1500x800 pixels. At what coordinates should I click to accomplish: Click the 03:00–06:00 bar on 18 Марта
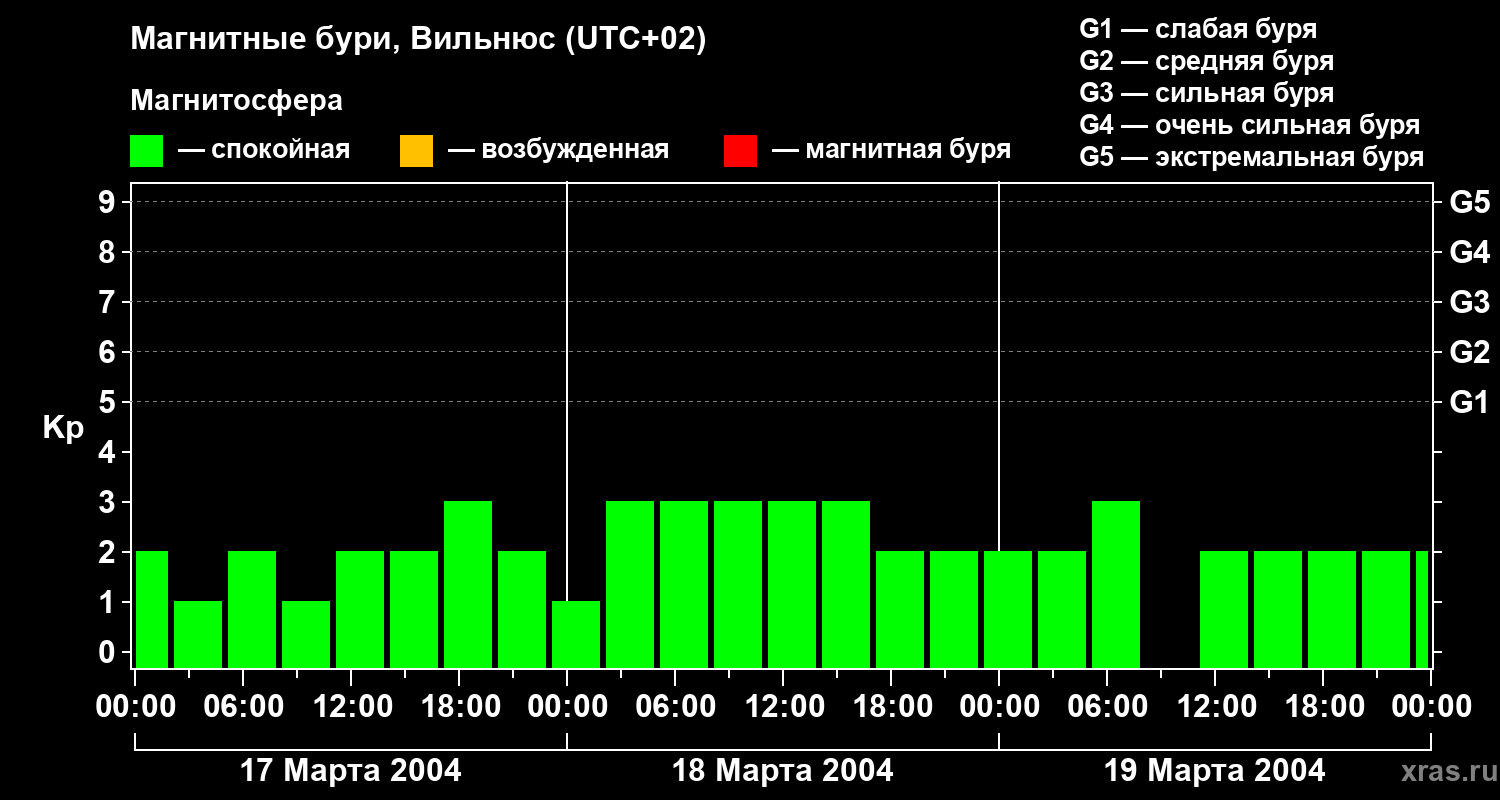[630, 584]
